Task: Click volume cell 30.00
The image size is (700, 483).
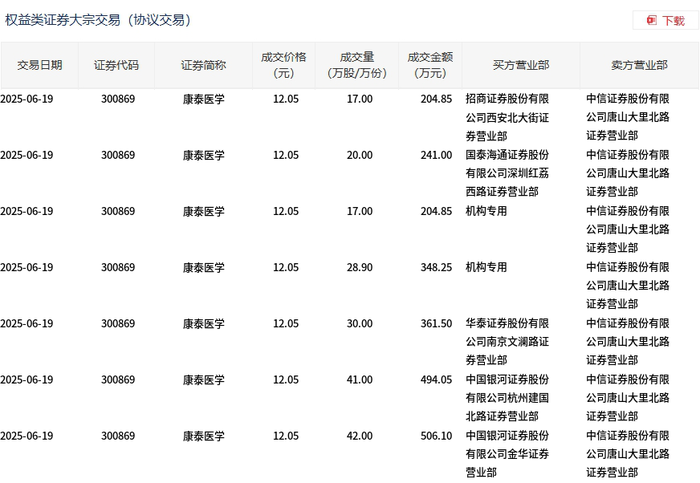Action: [x=359, y=324]
